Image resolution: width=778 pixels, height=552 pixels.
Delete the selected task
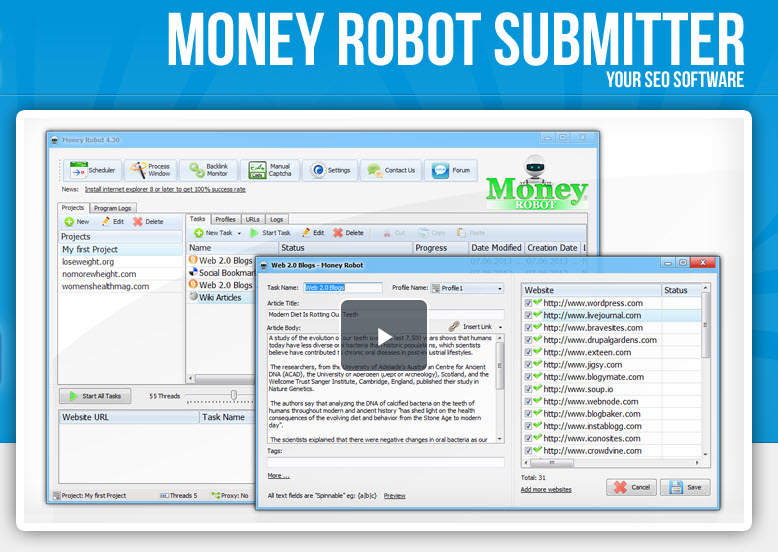tap(348, 233)
